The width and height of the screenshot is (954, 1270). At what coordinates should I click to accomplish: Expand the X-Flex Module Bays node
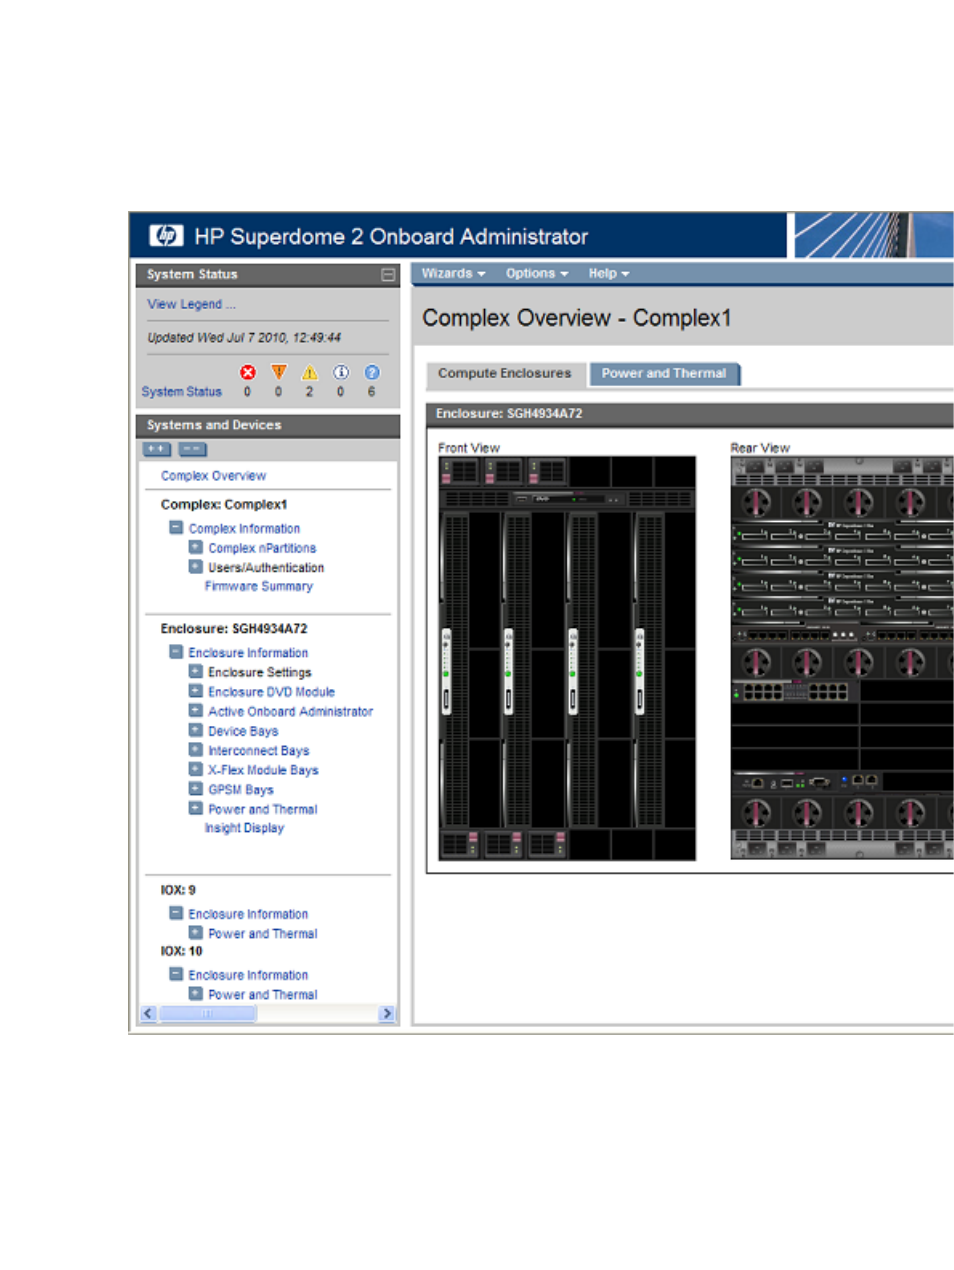pos(196,769)
